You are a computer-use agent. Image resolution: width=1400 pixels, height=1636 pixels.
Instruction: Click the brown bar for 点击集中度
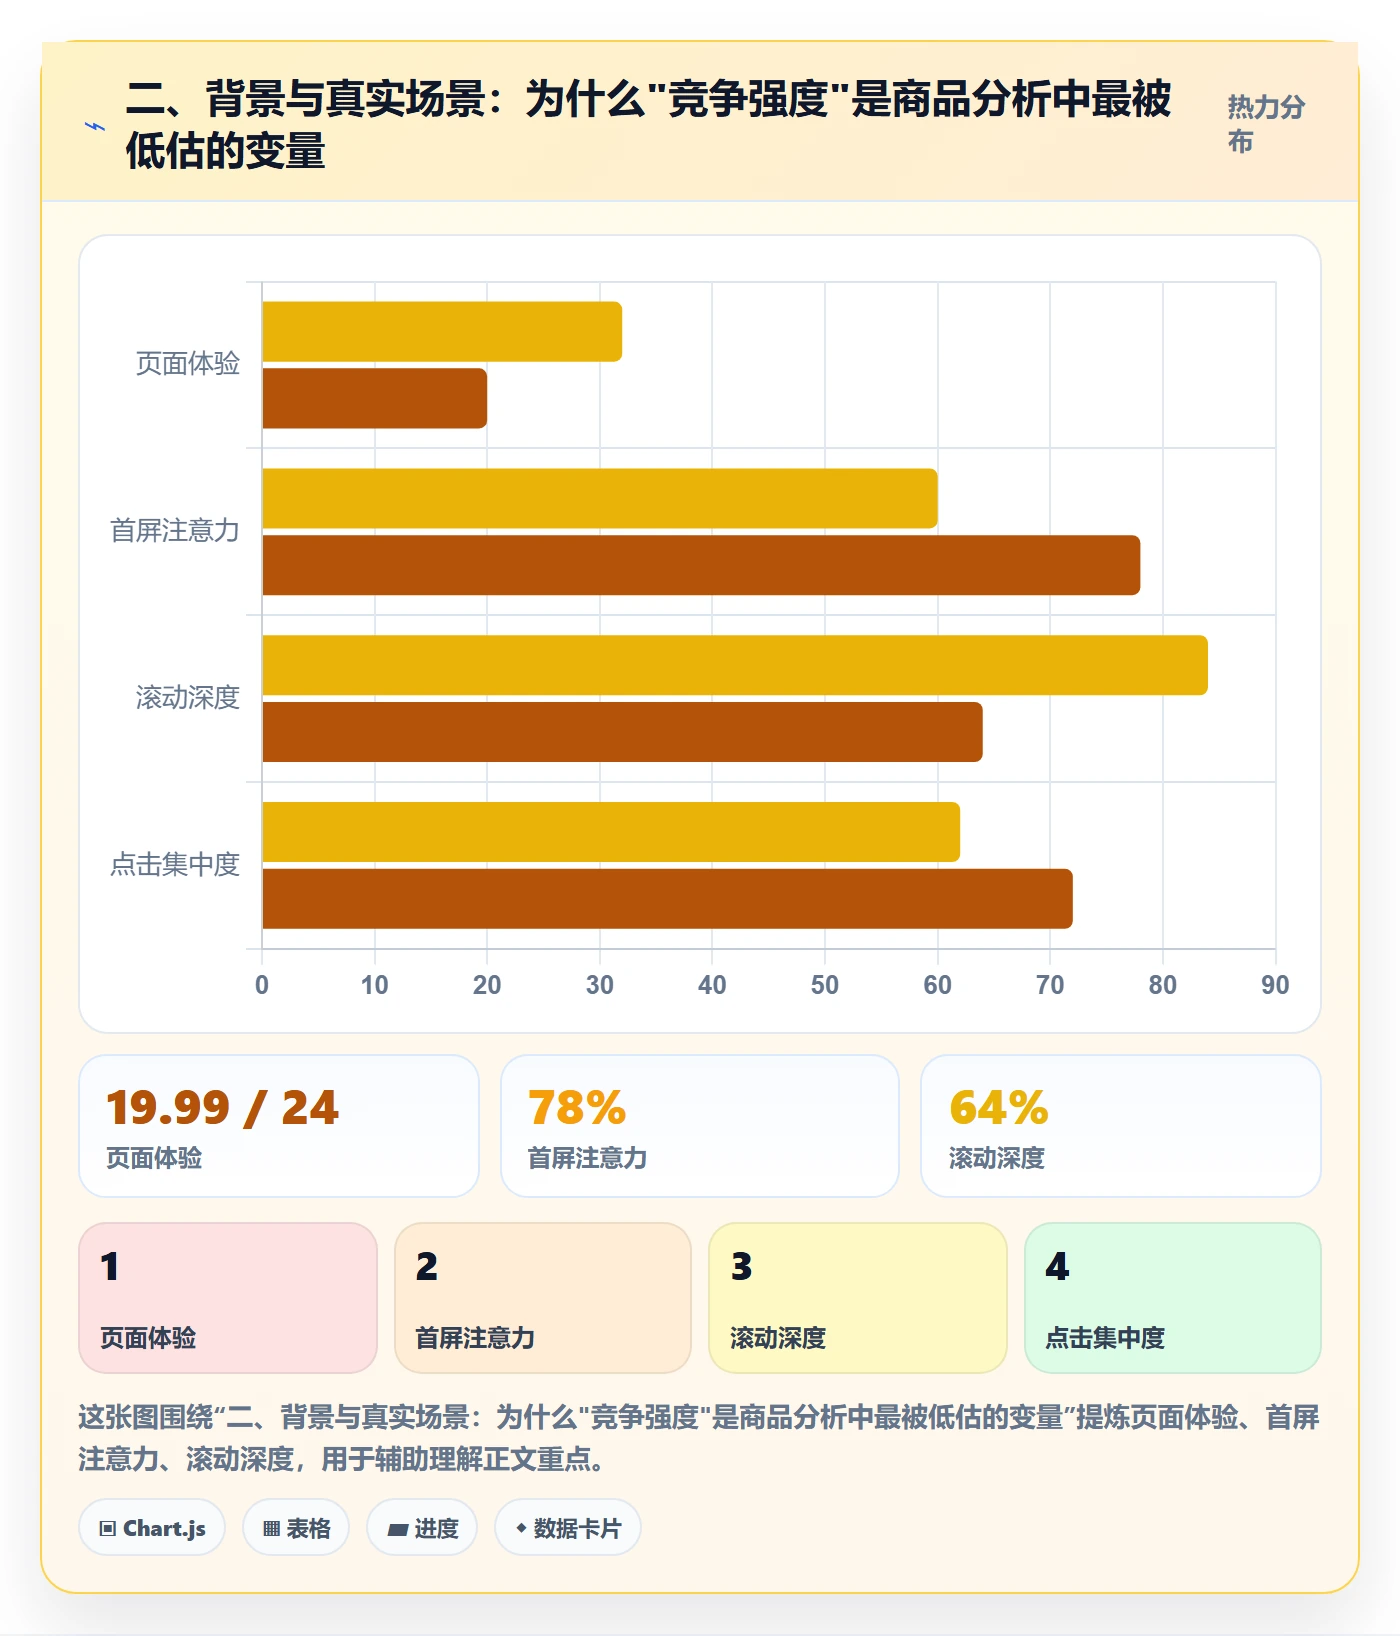667,899
